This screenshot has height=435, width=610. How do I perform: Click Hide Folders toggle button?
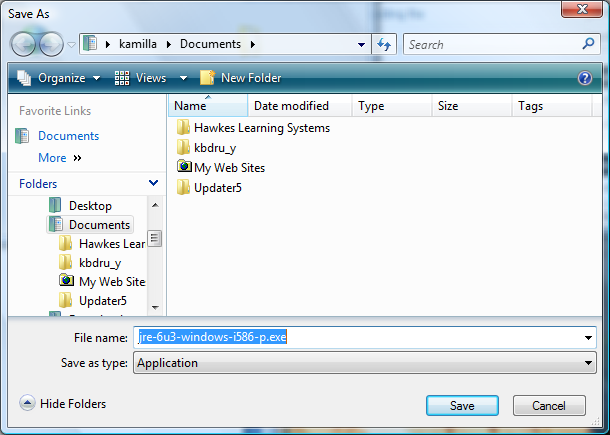pos(63,404)
